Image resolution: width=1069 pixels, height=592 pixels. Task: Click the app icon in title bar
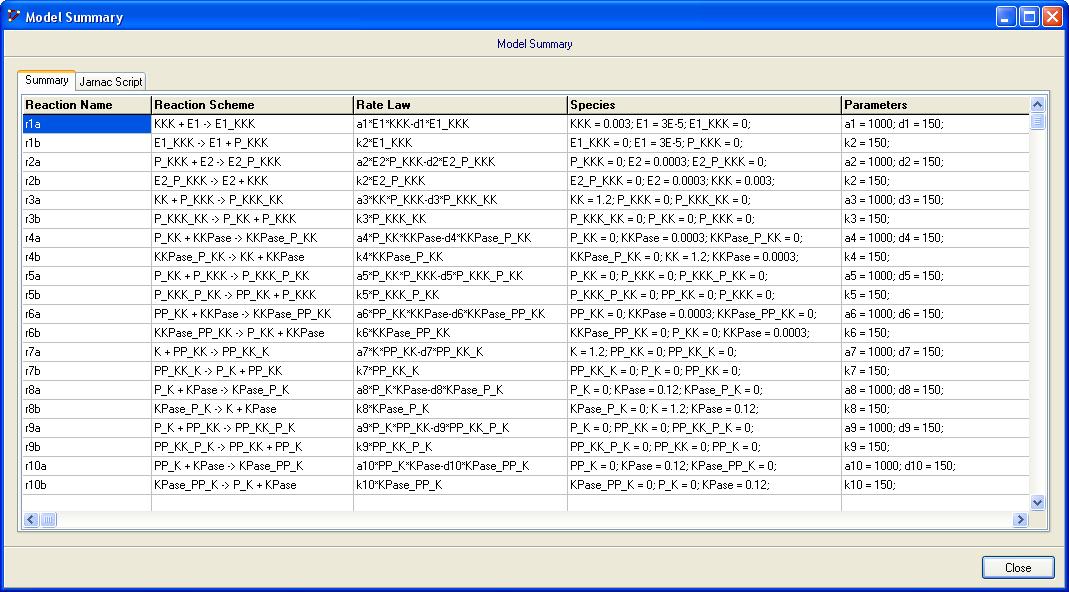(x=13, y=17)
